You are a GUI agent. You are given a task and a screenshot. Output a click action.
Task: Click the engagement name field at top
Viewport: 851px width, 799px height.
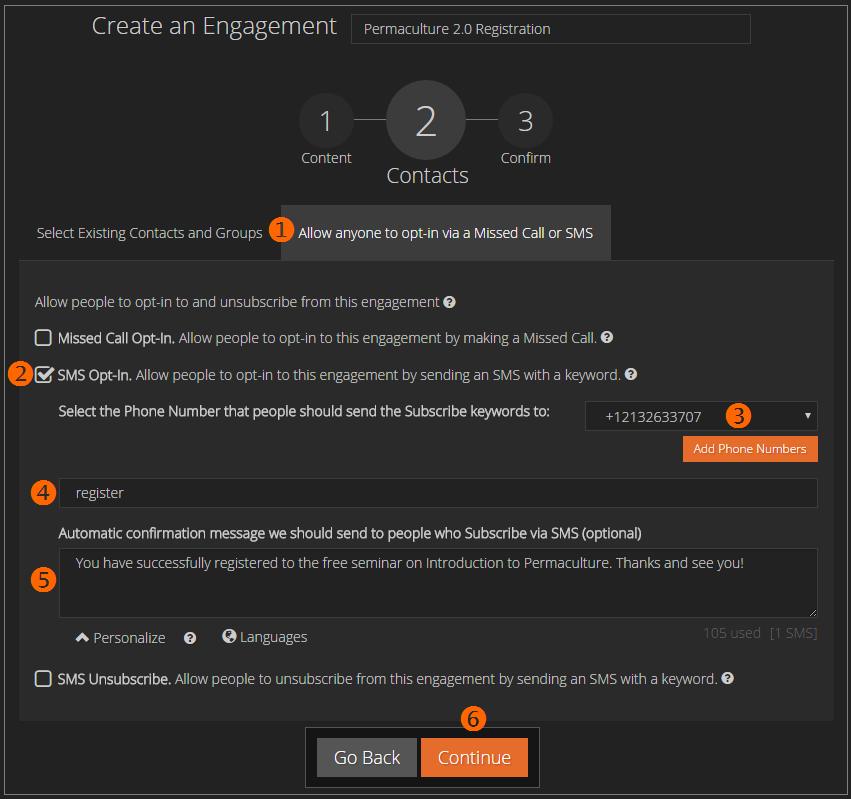coord(550,29)
